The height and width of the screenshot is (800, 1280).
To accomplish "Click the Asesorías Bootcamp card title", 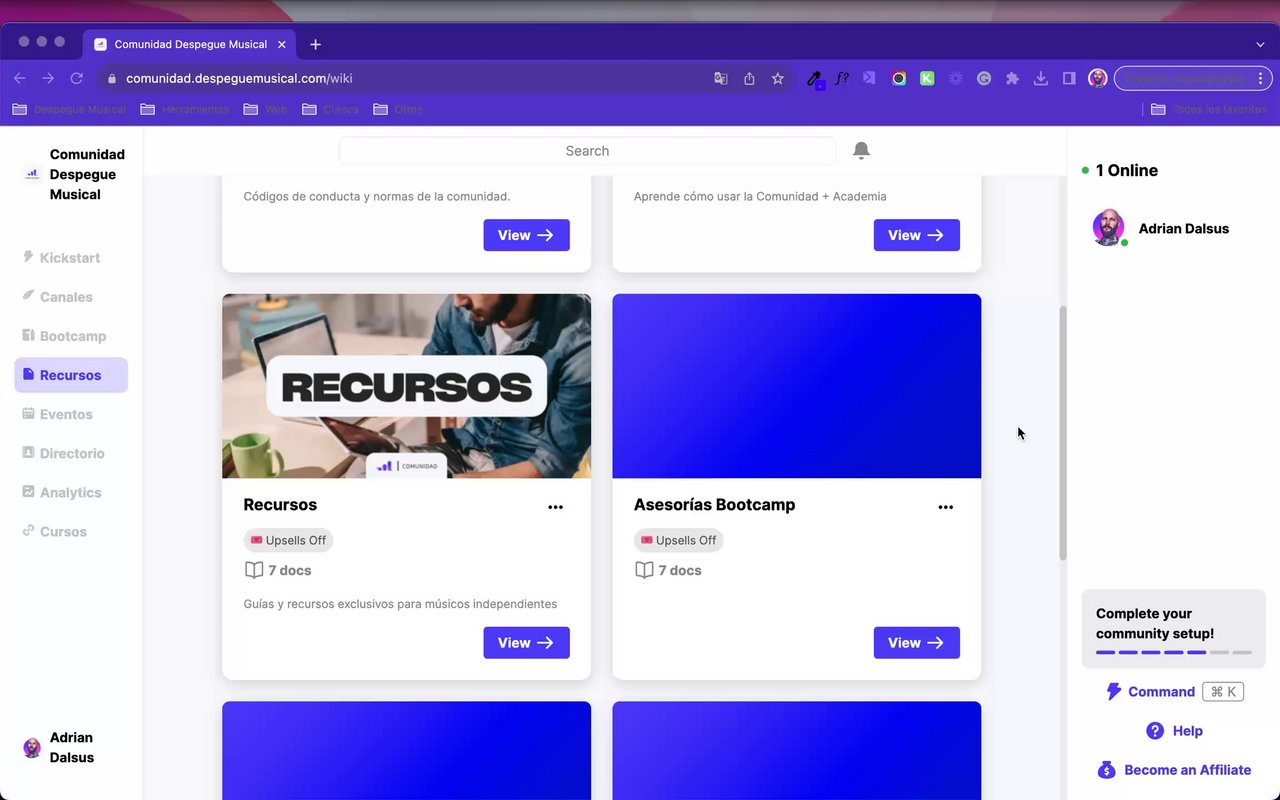I will pyautogui.click(x=714, y=505).
